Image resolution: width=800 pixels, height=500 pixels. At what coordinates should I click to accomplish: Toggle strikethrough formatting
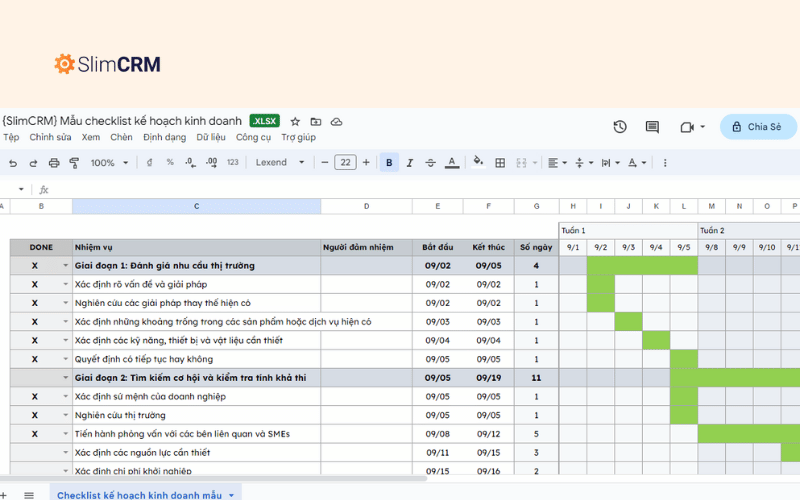[430, 163]
